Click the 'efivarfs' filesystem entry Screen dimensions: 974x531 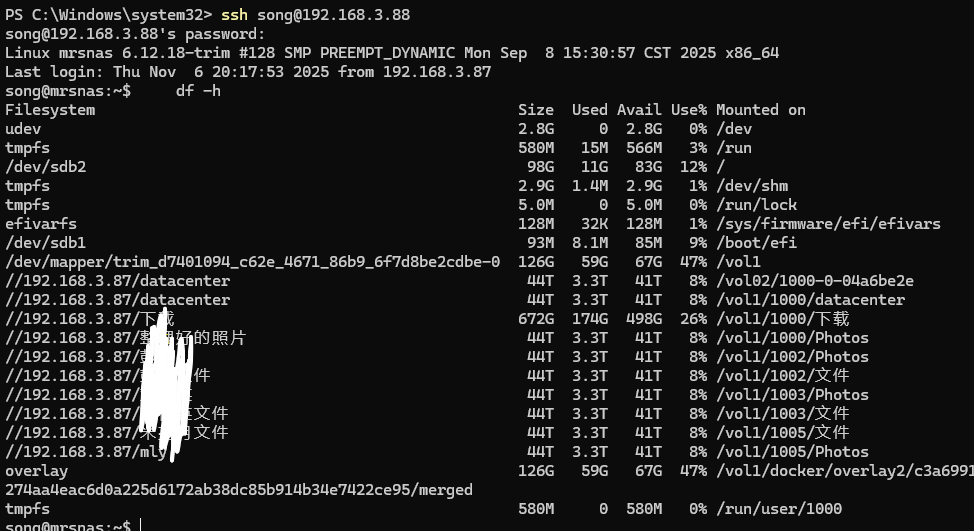point(41,224)
